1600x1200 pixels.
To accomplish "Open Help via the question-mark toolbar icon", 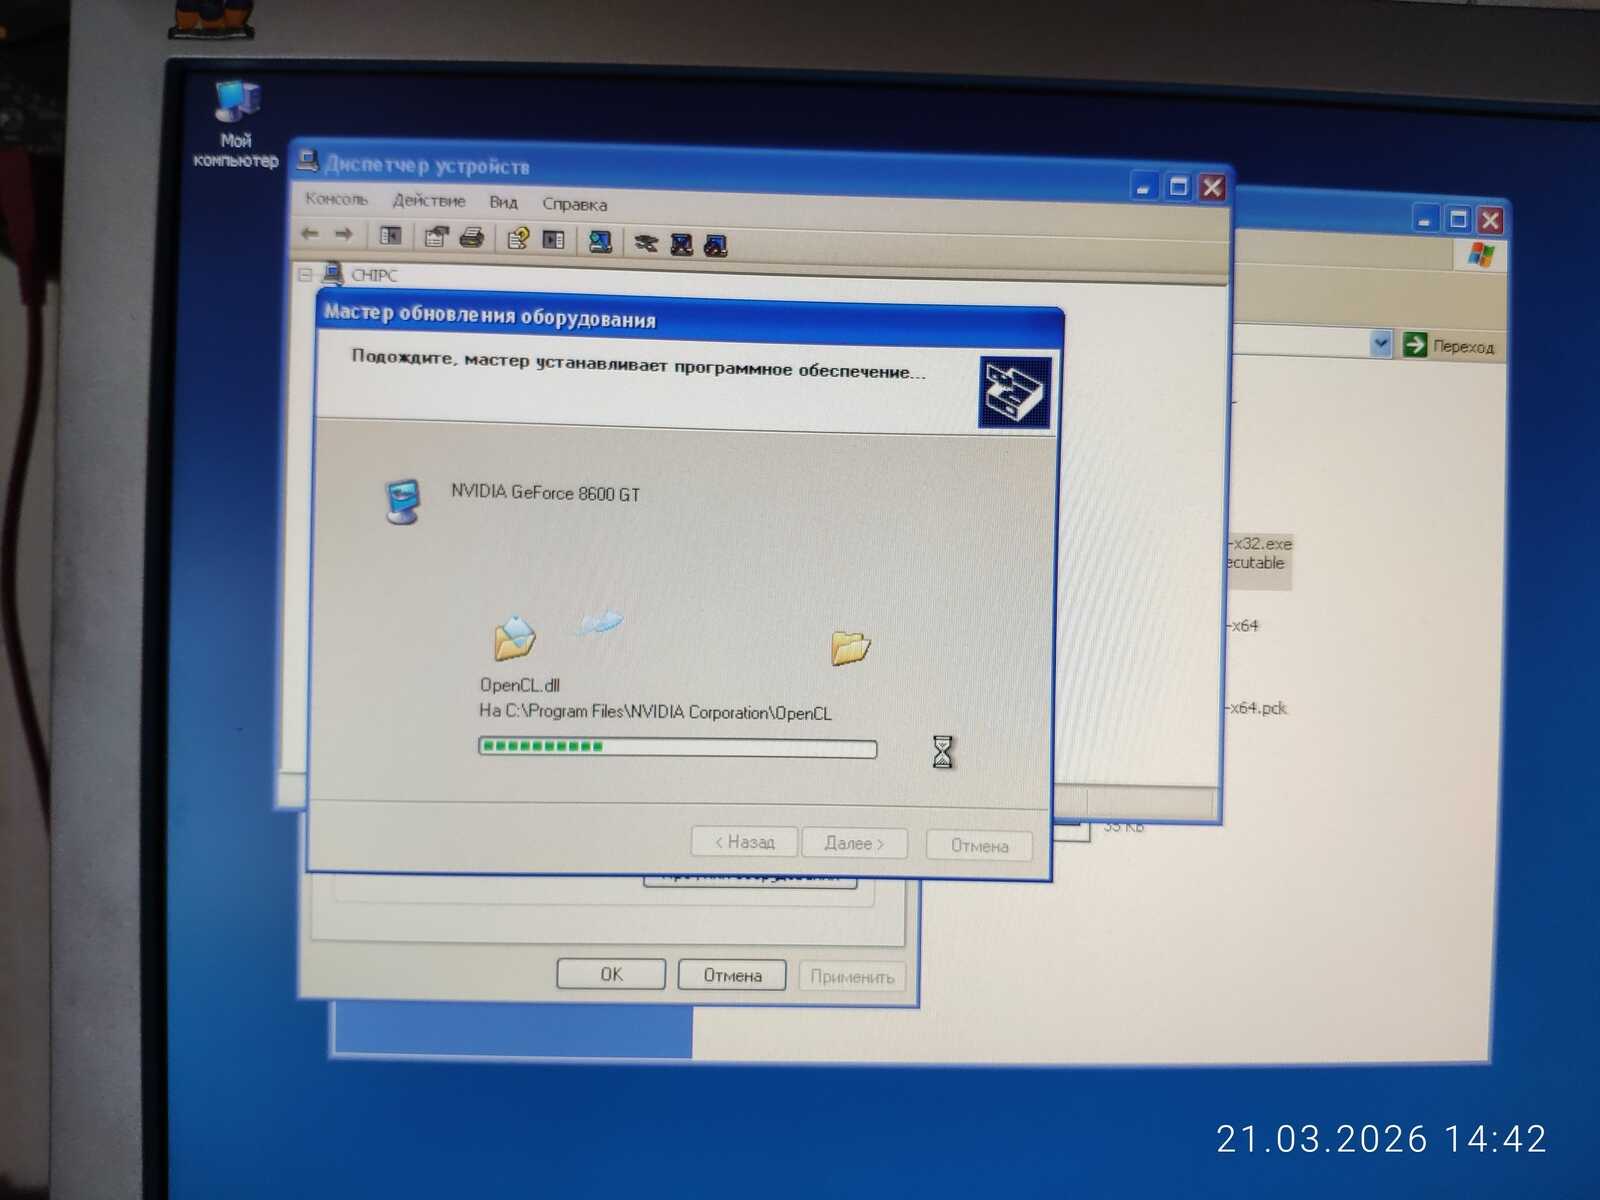I will point(517,239).
